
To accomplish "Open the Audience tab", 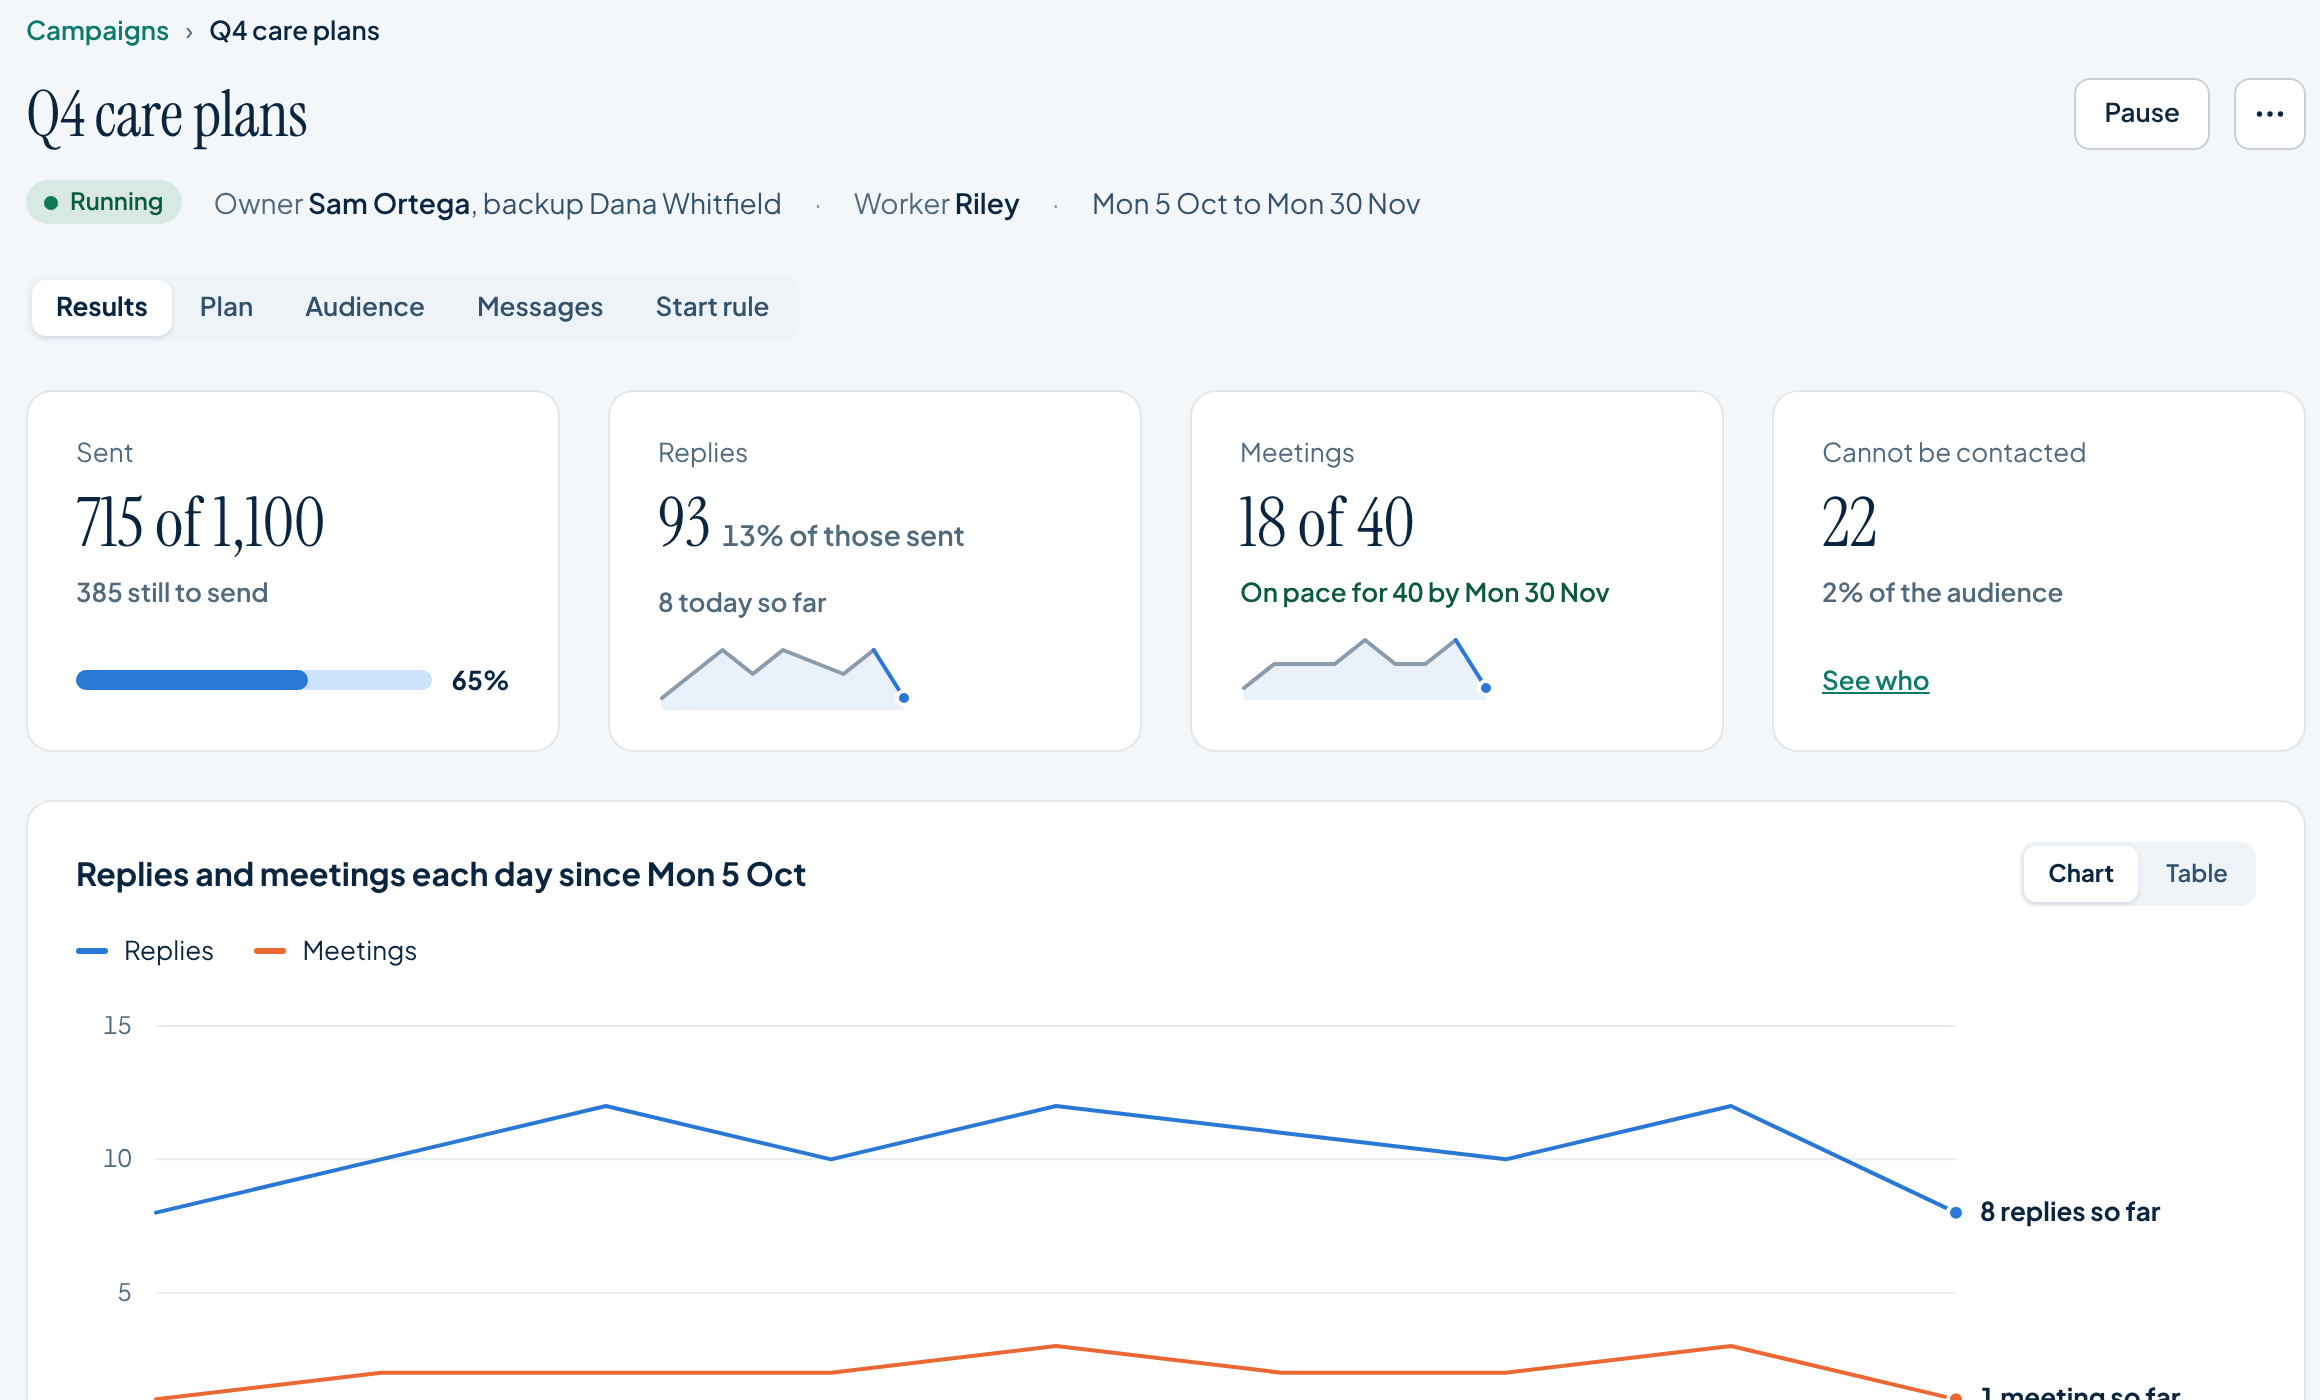I will (x=365, y=307).
